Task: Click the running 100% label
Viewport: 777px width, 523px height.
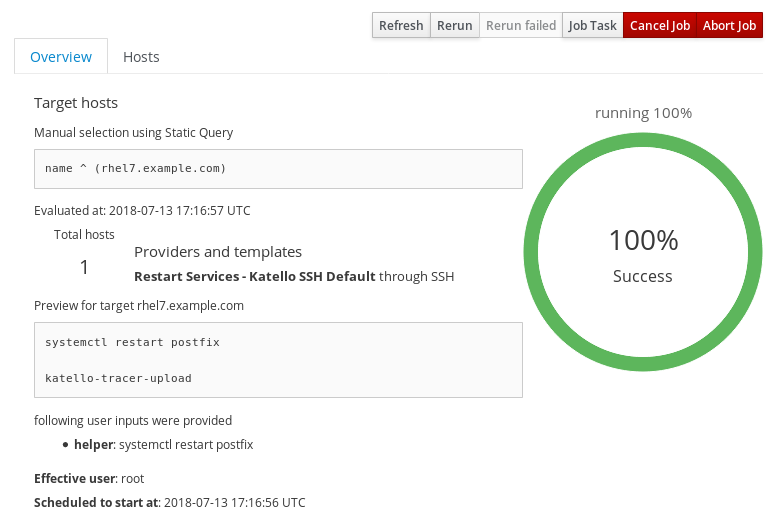Action: coord(643,113)
